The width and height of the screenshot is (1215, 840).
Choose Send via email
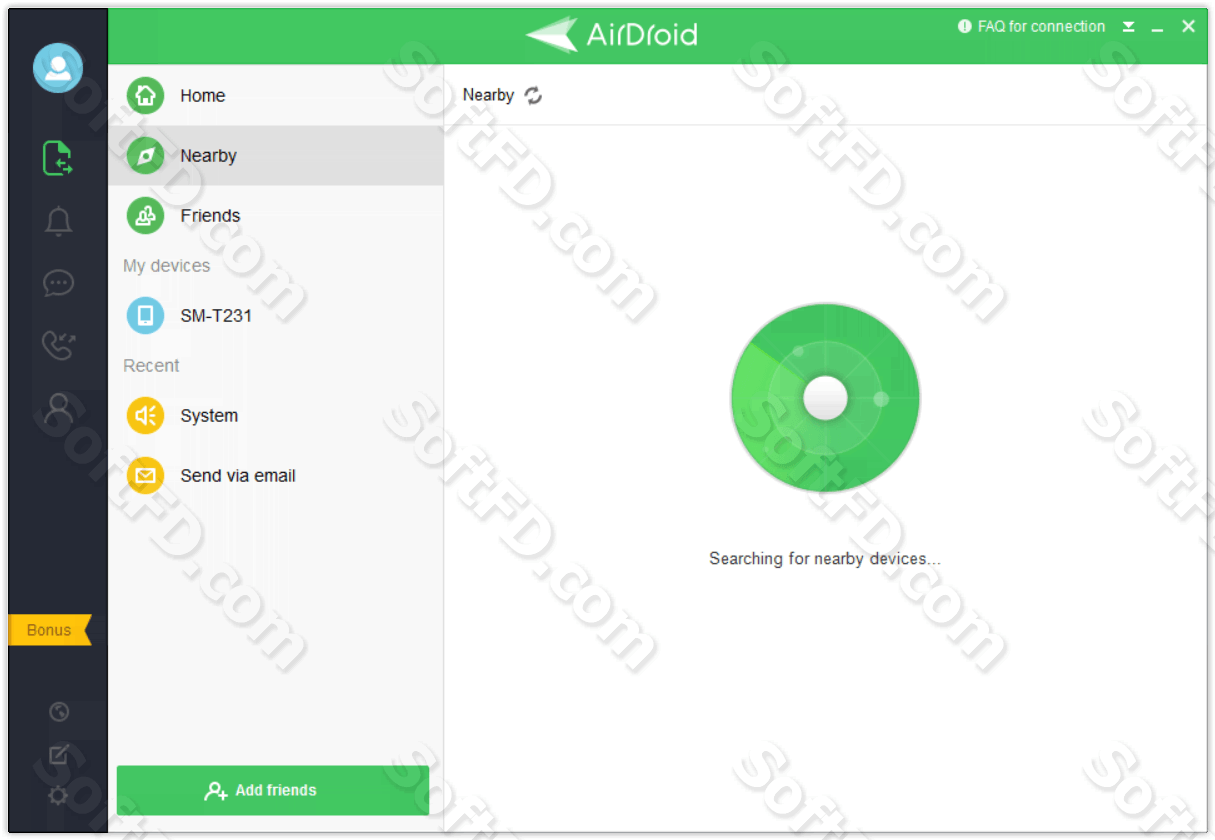click(x=275, y=475)
